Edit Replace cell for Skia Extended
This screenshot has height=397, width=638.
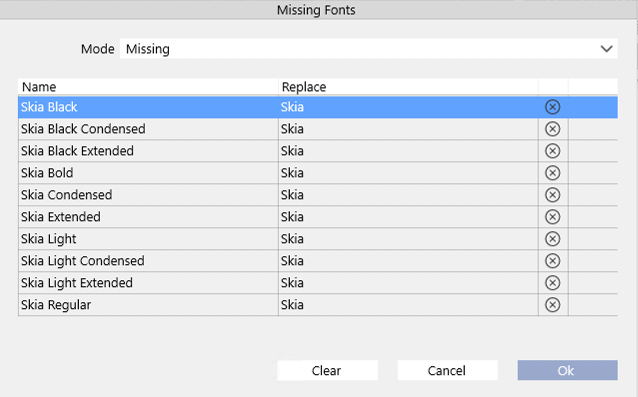tap(408, 217)
